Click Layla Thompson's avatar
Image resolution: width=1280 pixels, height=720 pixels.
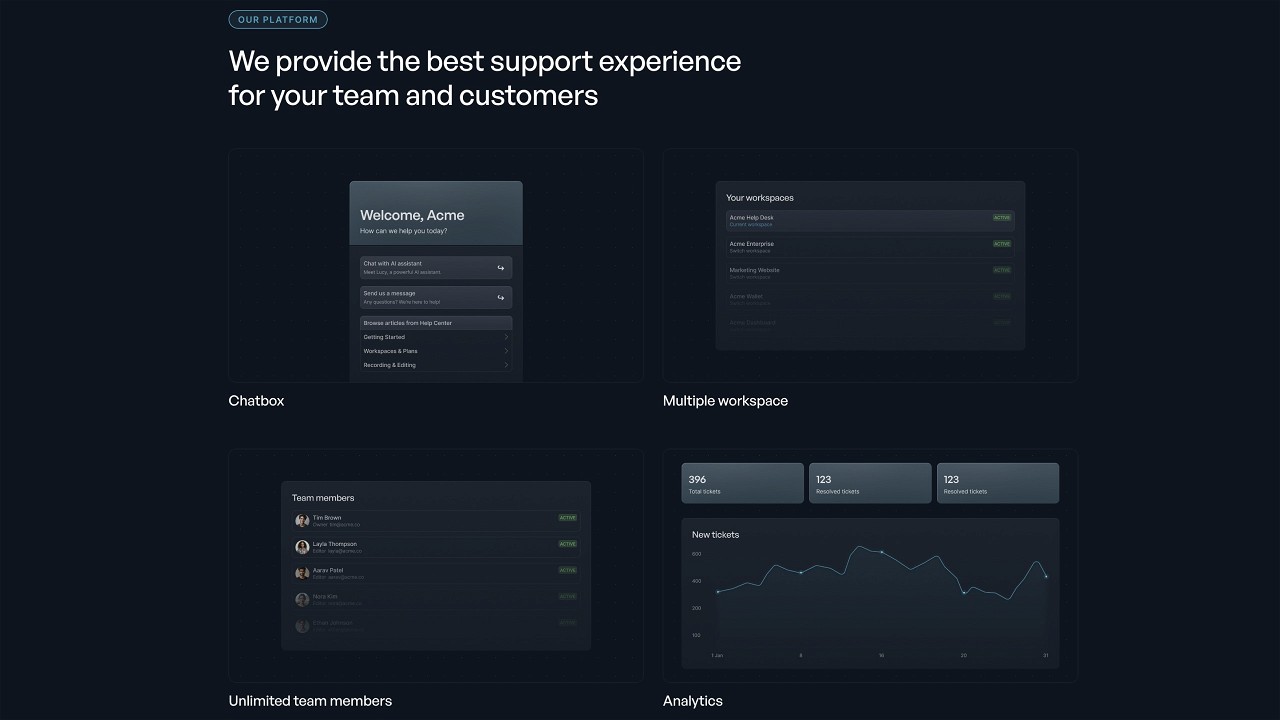click(x=302, y=547)
